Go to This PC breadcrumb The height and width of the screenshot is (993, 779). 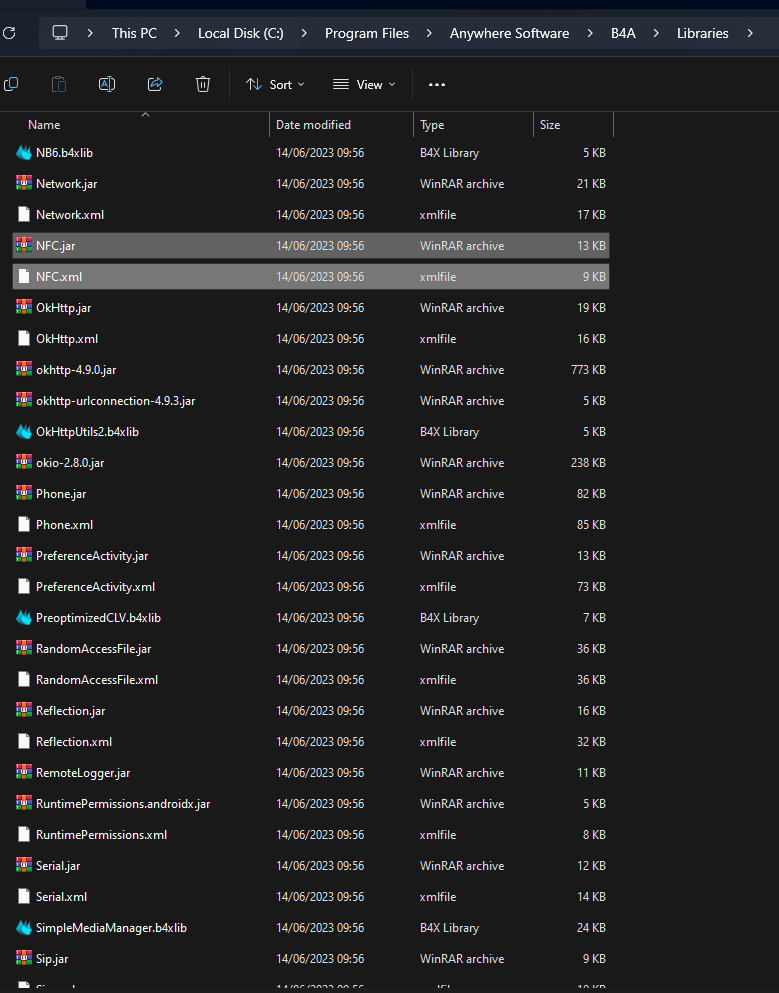[x=134, y=33]
